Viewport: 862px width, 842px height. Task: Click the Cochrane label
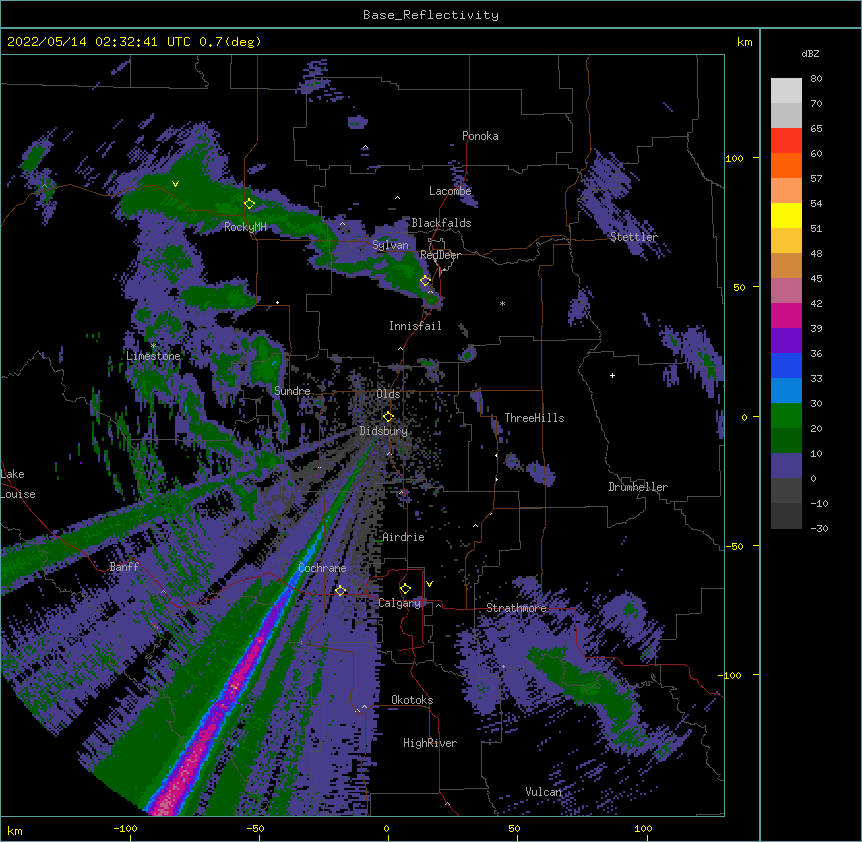click(x=322, y=568)
